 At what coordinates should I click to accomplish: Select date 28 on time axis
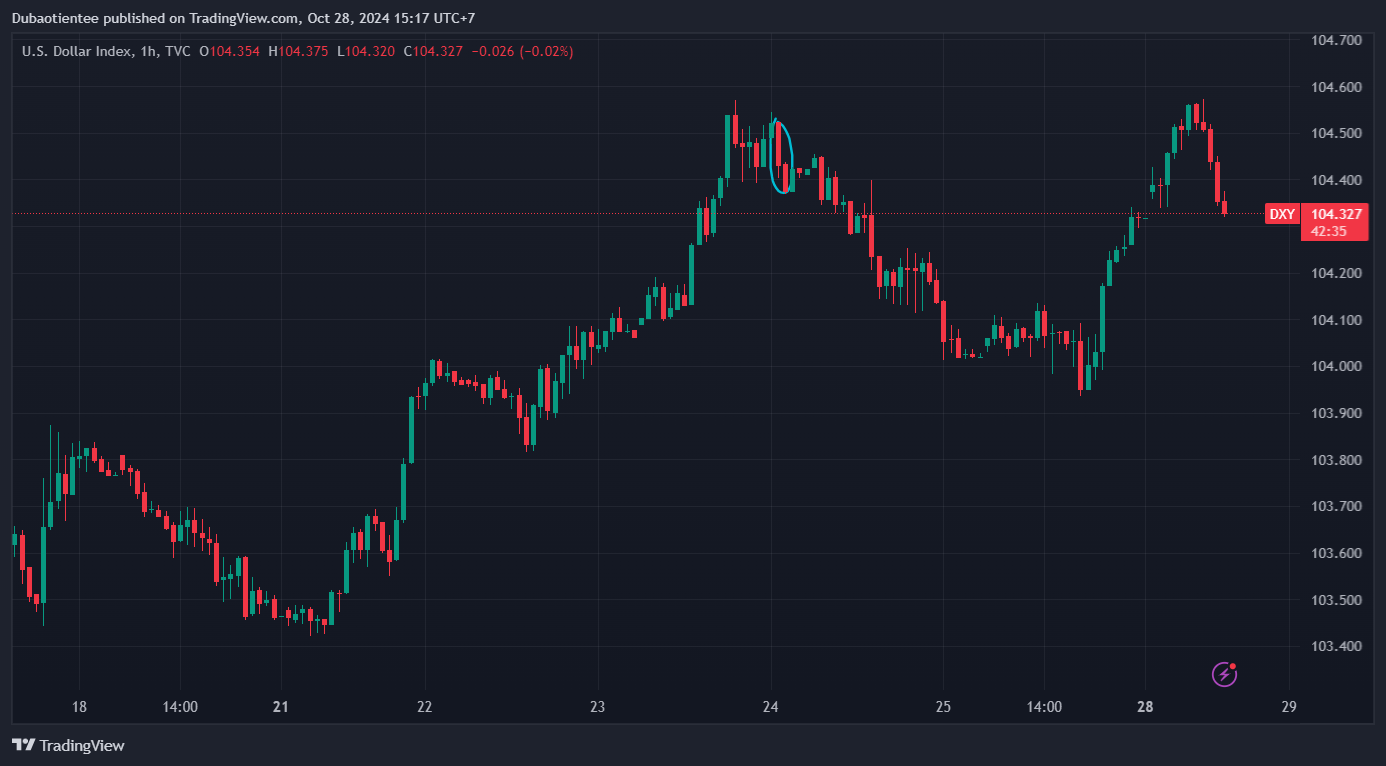click(x=1145, y=707)
